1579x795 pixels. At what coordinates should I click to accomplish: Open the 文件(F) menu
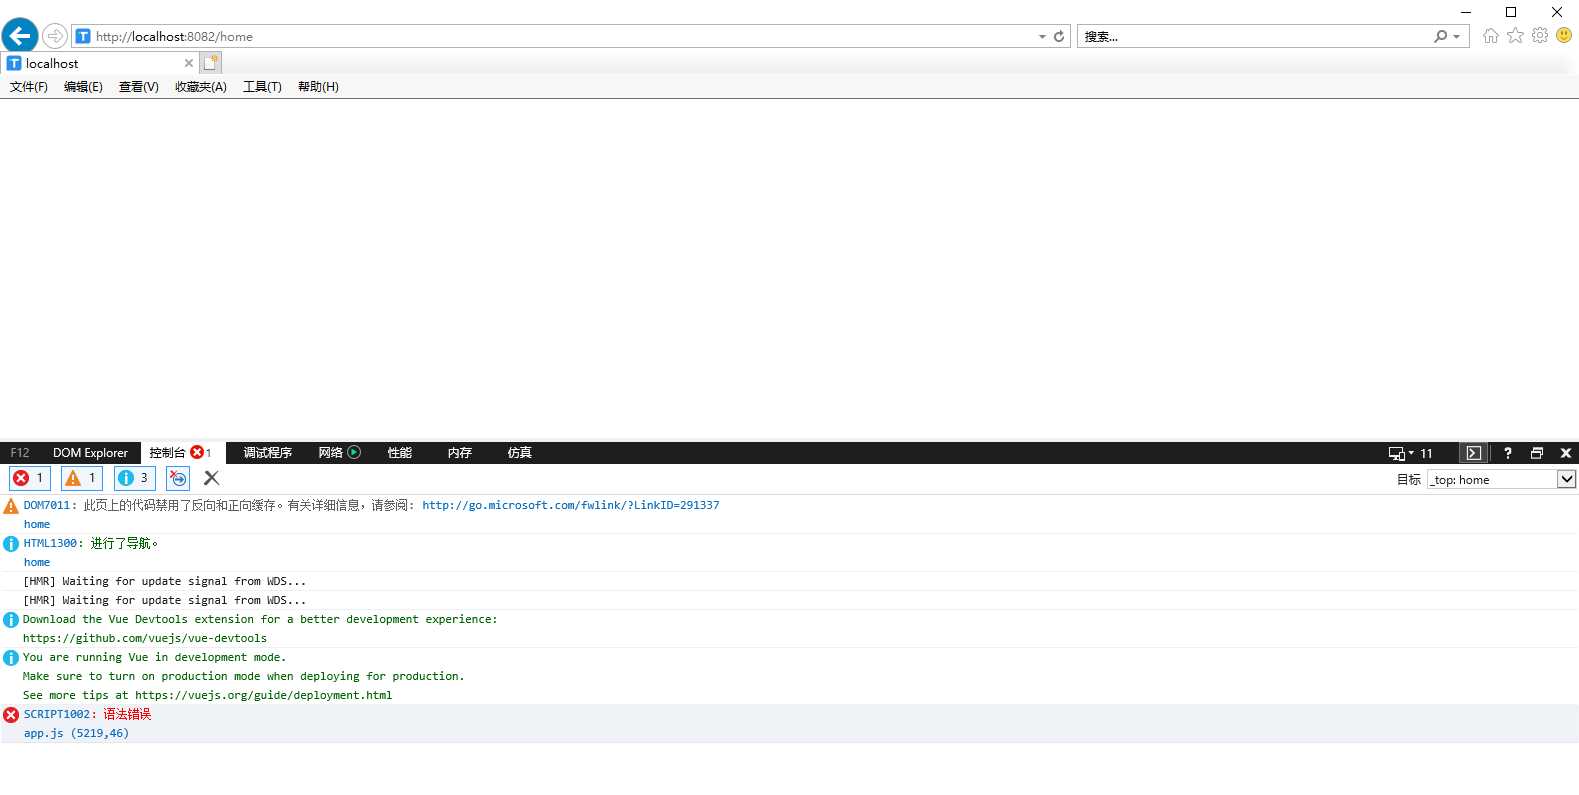pos(29,87)
